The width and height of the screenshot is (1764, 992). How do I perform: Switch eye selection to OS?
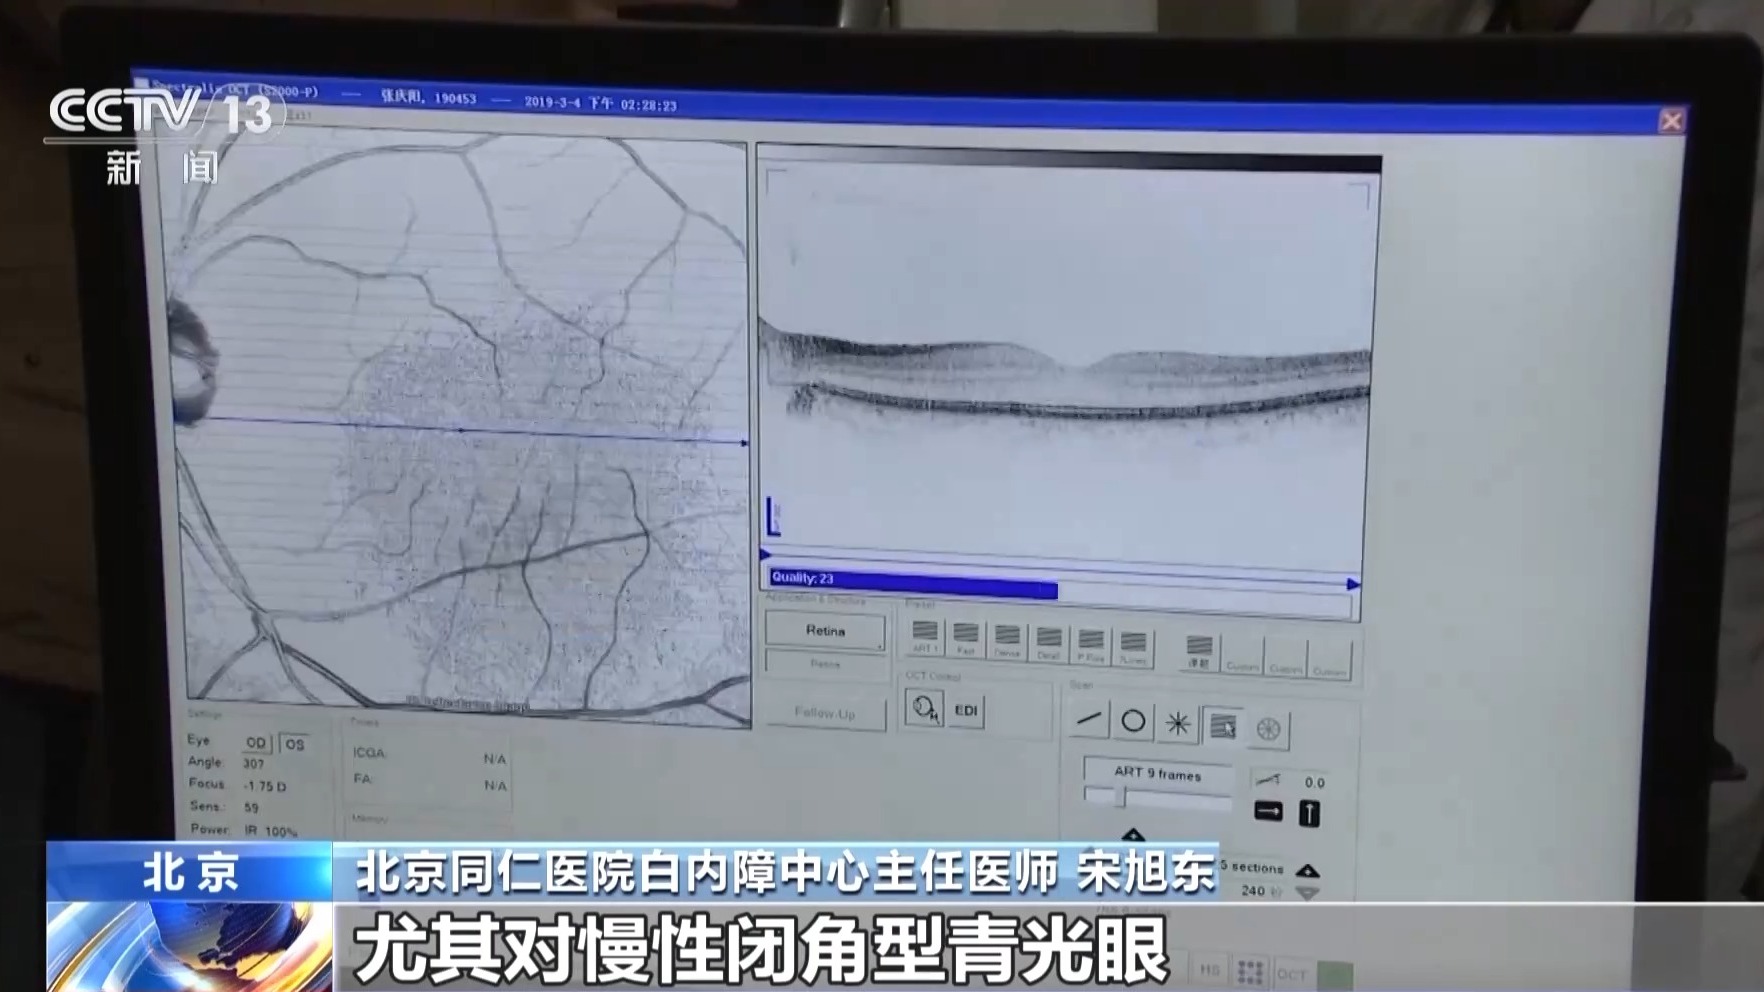pos(294,744)
